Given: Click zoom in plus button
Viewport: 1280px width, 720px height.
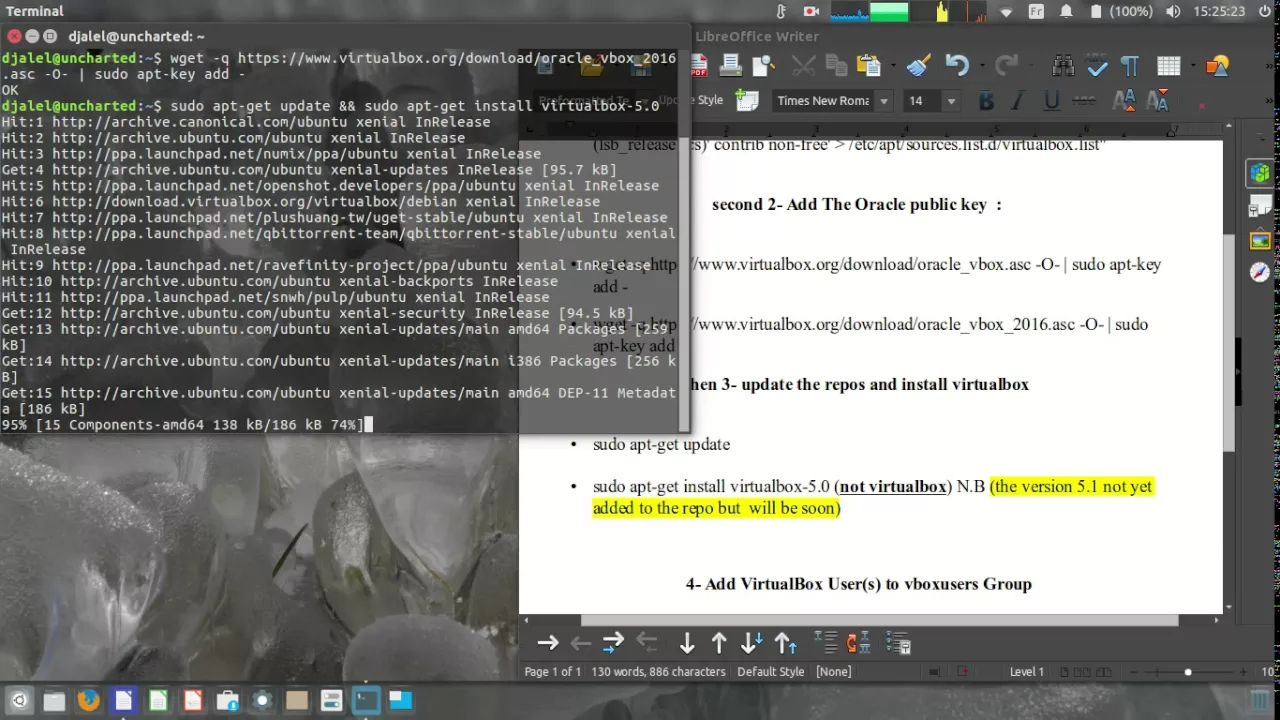Looking at the screenshot, I should (1244, 672).
